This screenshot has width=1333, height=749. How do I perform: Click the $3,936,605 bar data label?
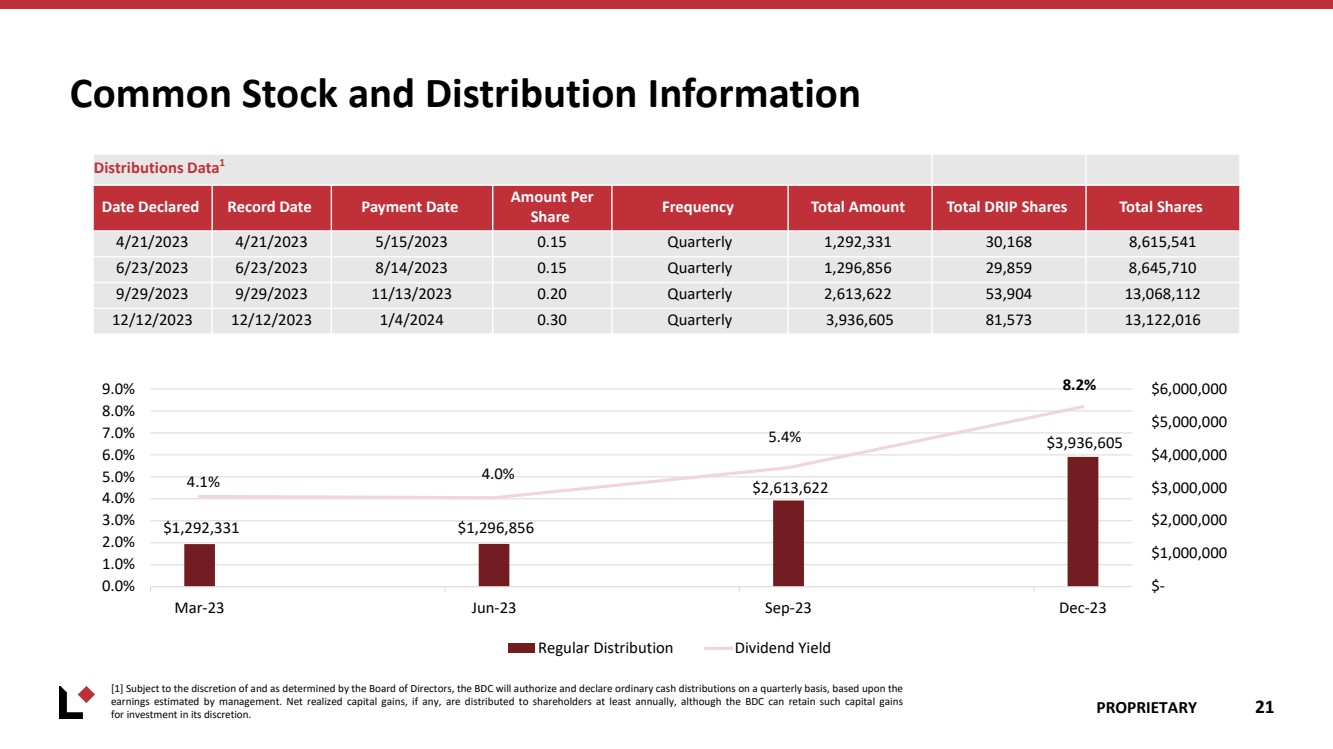click(1085, 442)
